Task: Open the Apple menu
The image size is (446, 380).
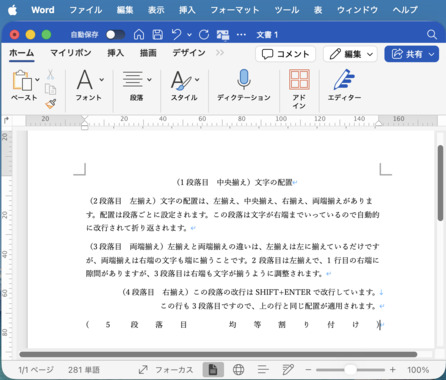Action: coord(13,10)
